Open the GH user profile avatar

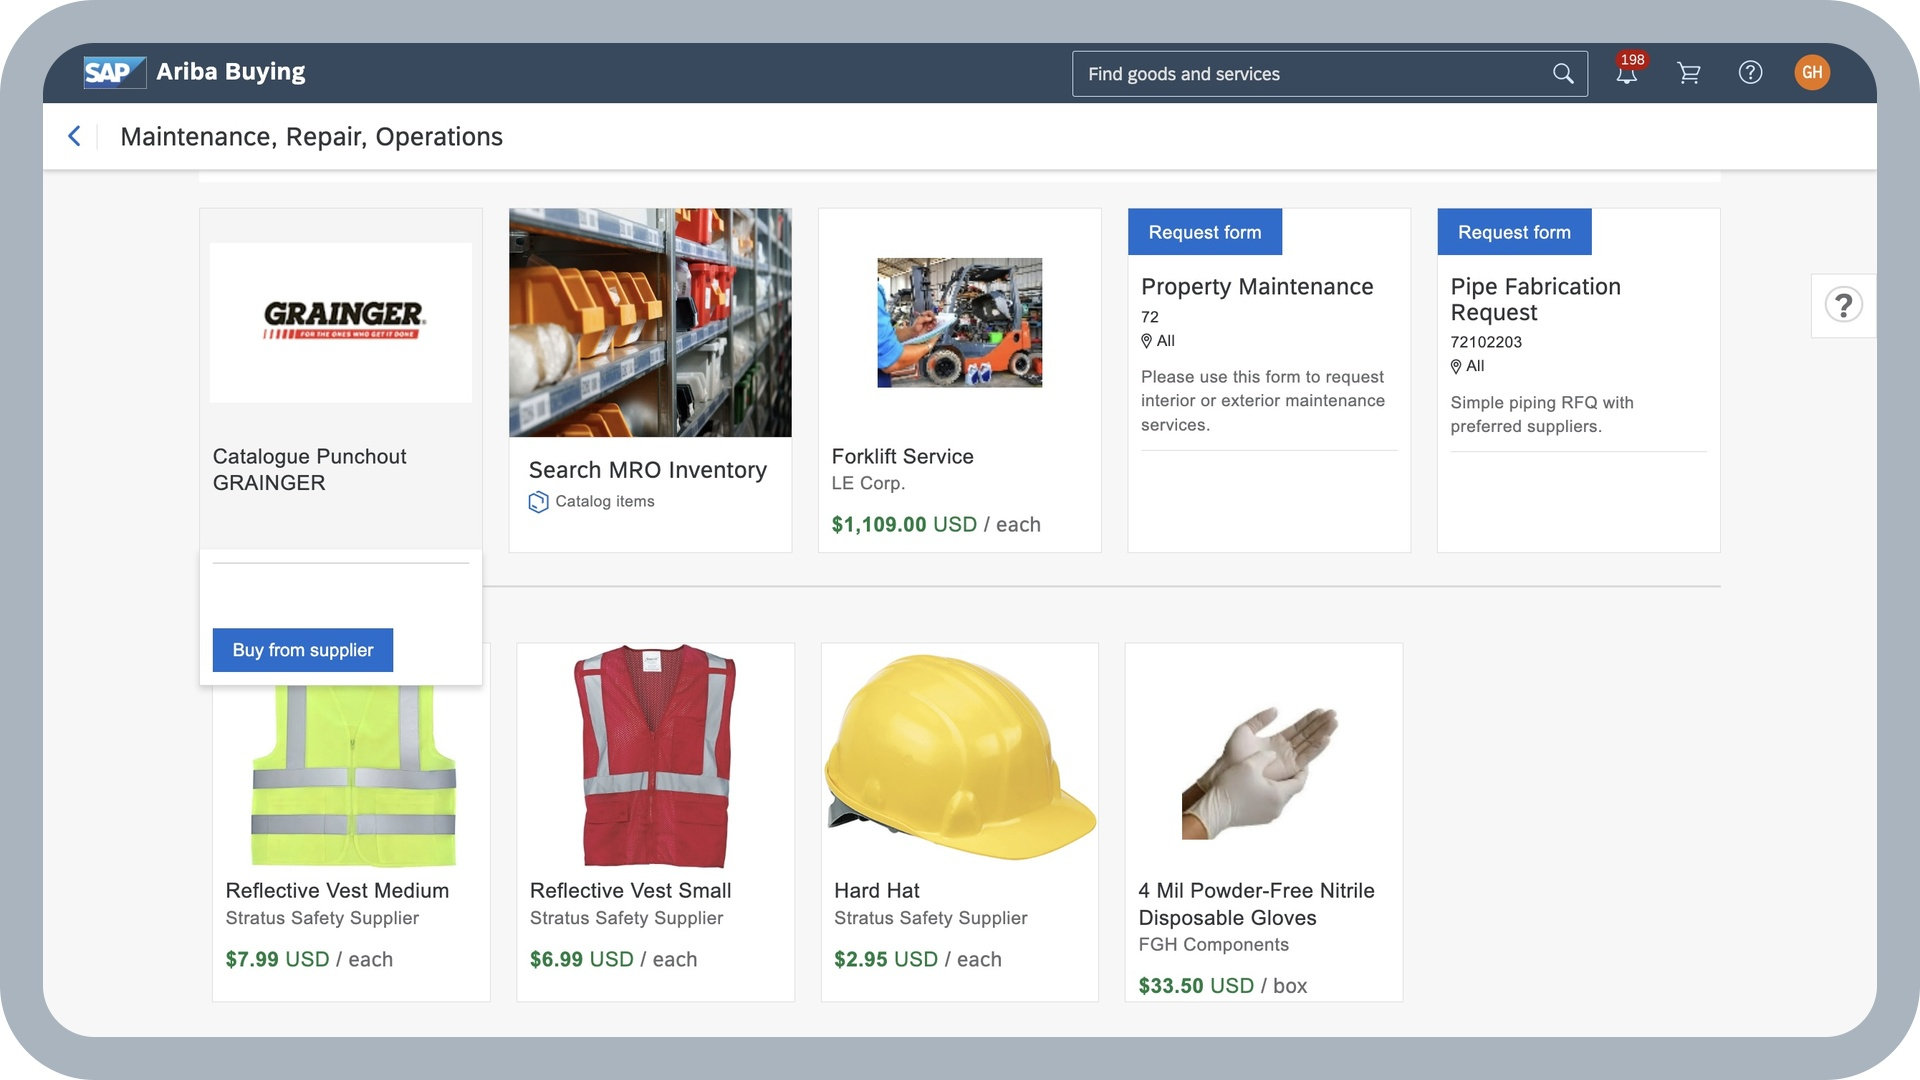(1812, 72)
